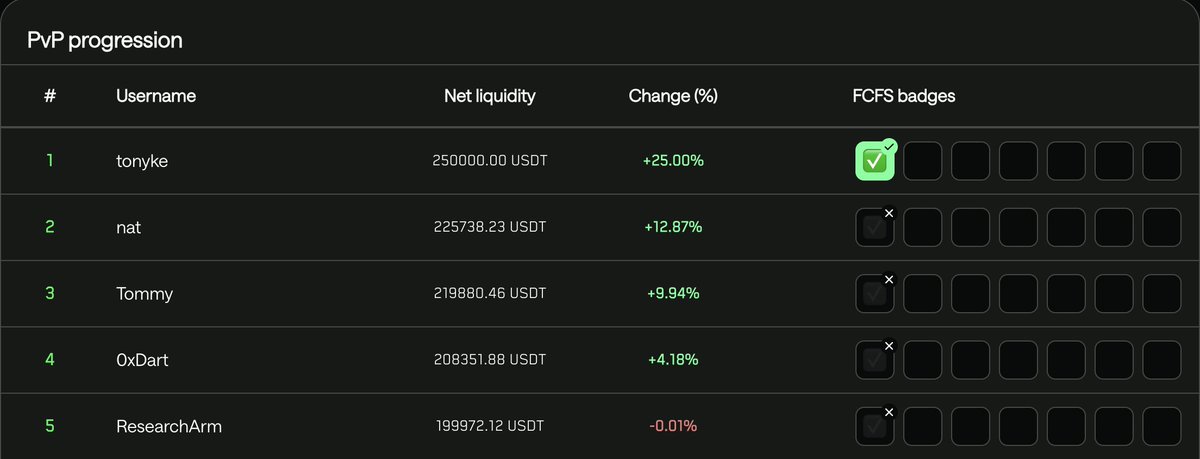The height and width of the screenshot is (459, 1200).
Task: Click ResearchArm's crossed-out first badge
Action: coord(875,427)
